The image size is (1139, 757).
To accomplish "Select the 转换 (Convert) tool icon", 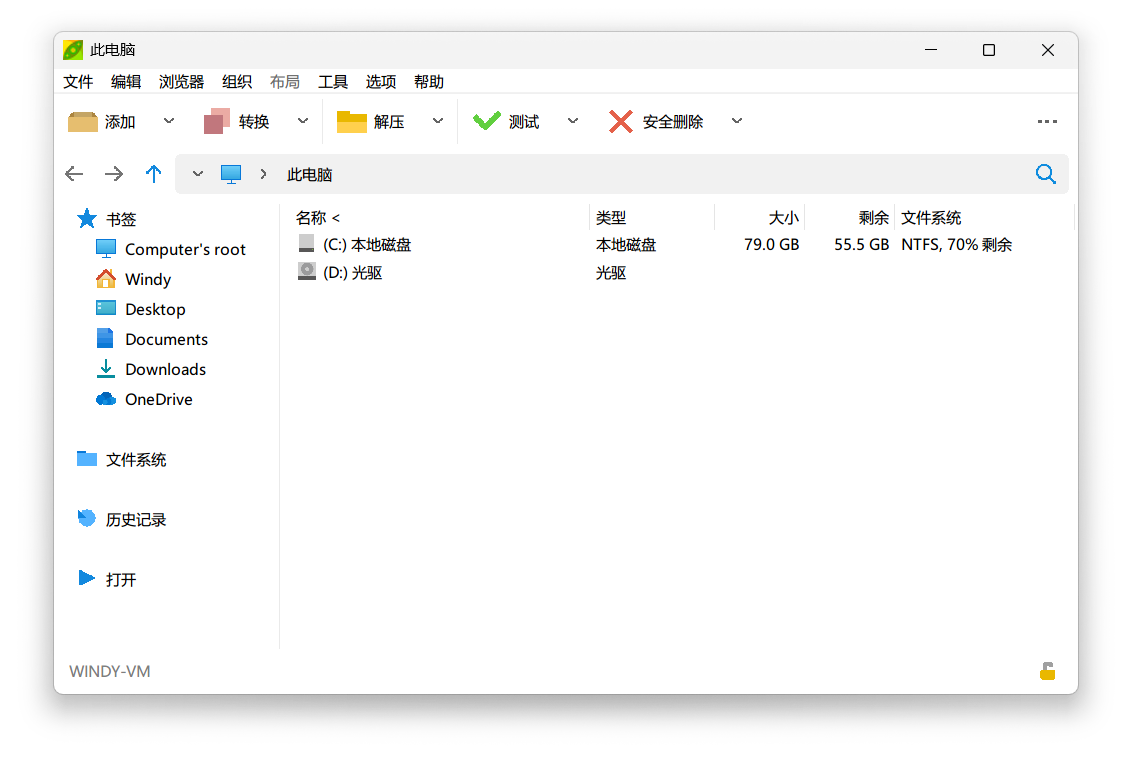I will [x=216, y=121].
